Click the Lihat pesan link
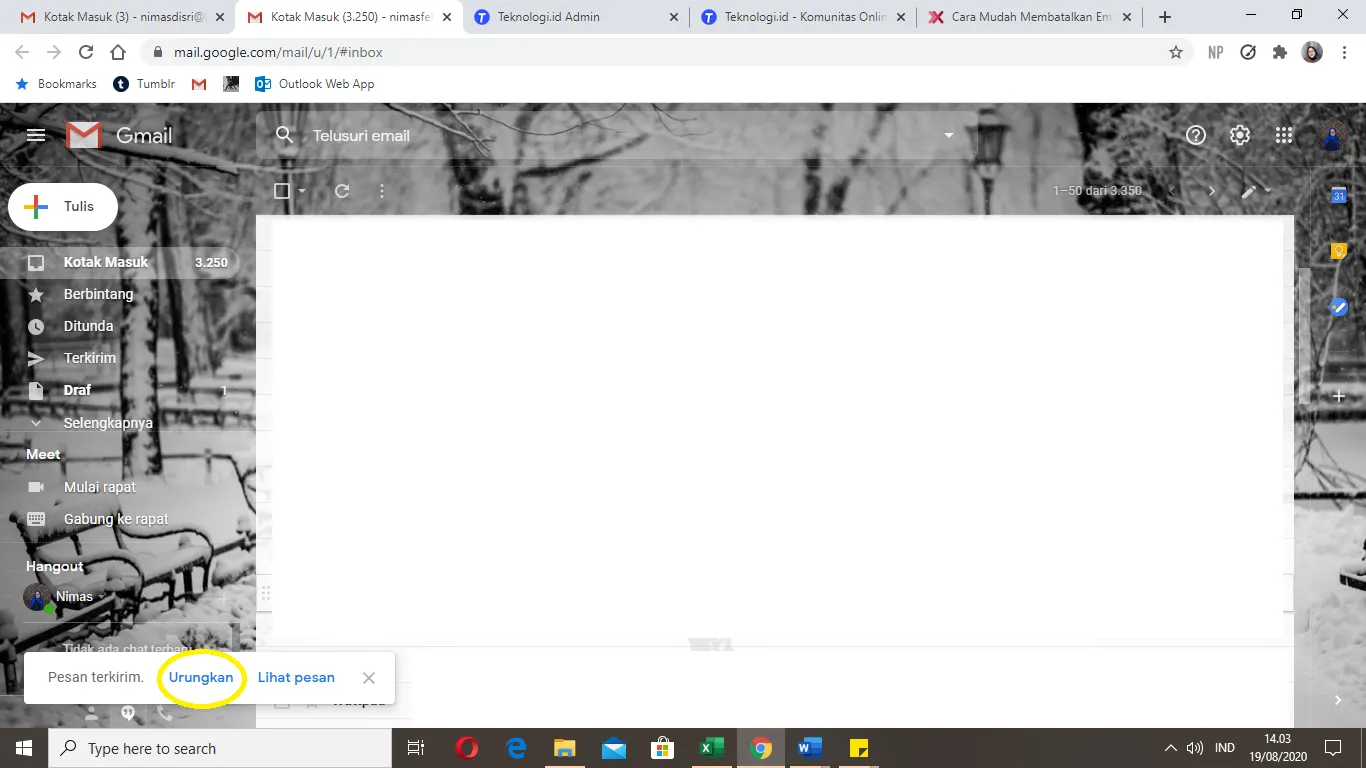Screen dimensions: 1366x768 pos(296,677)
